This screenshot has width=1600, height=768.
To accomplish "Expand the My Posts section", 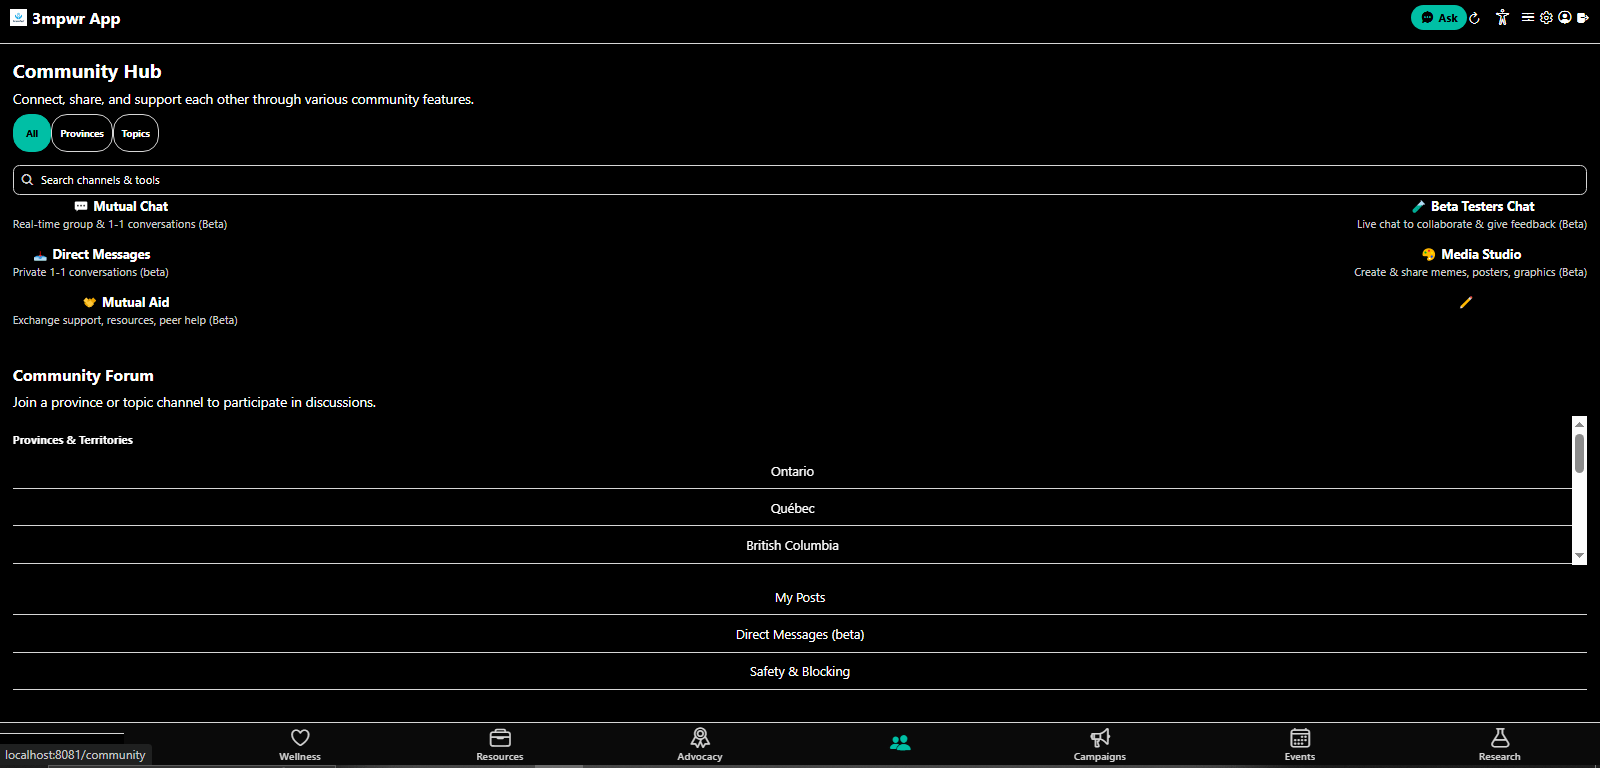I will click(x=800, y=597).
